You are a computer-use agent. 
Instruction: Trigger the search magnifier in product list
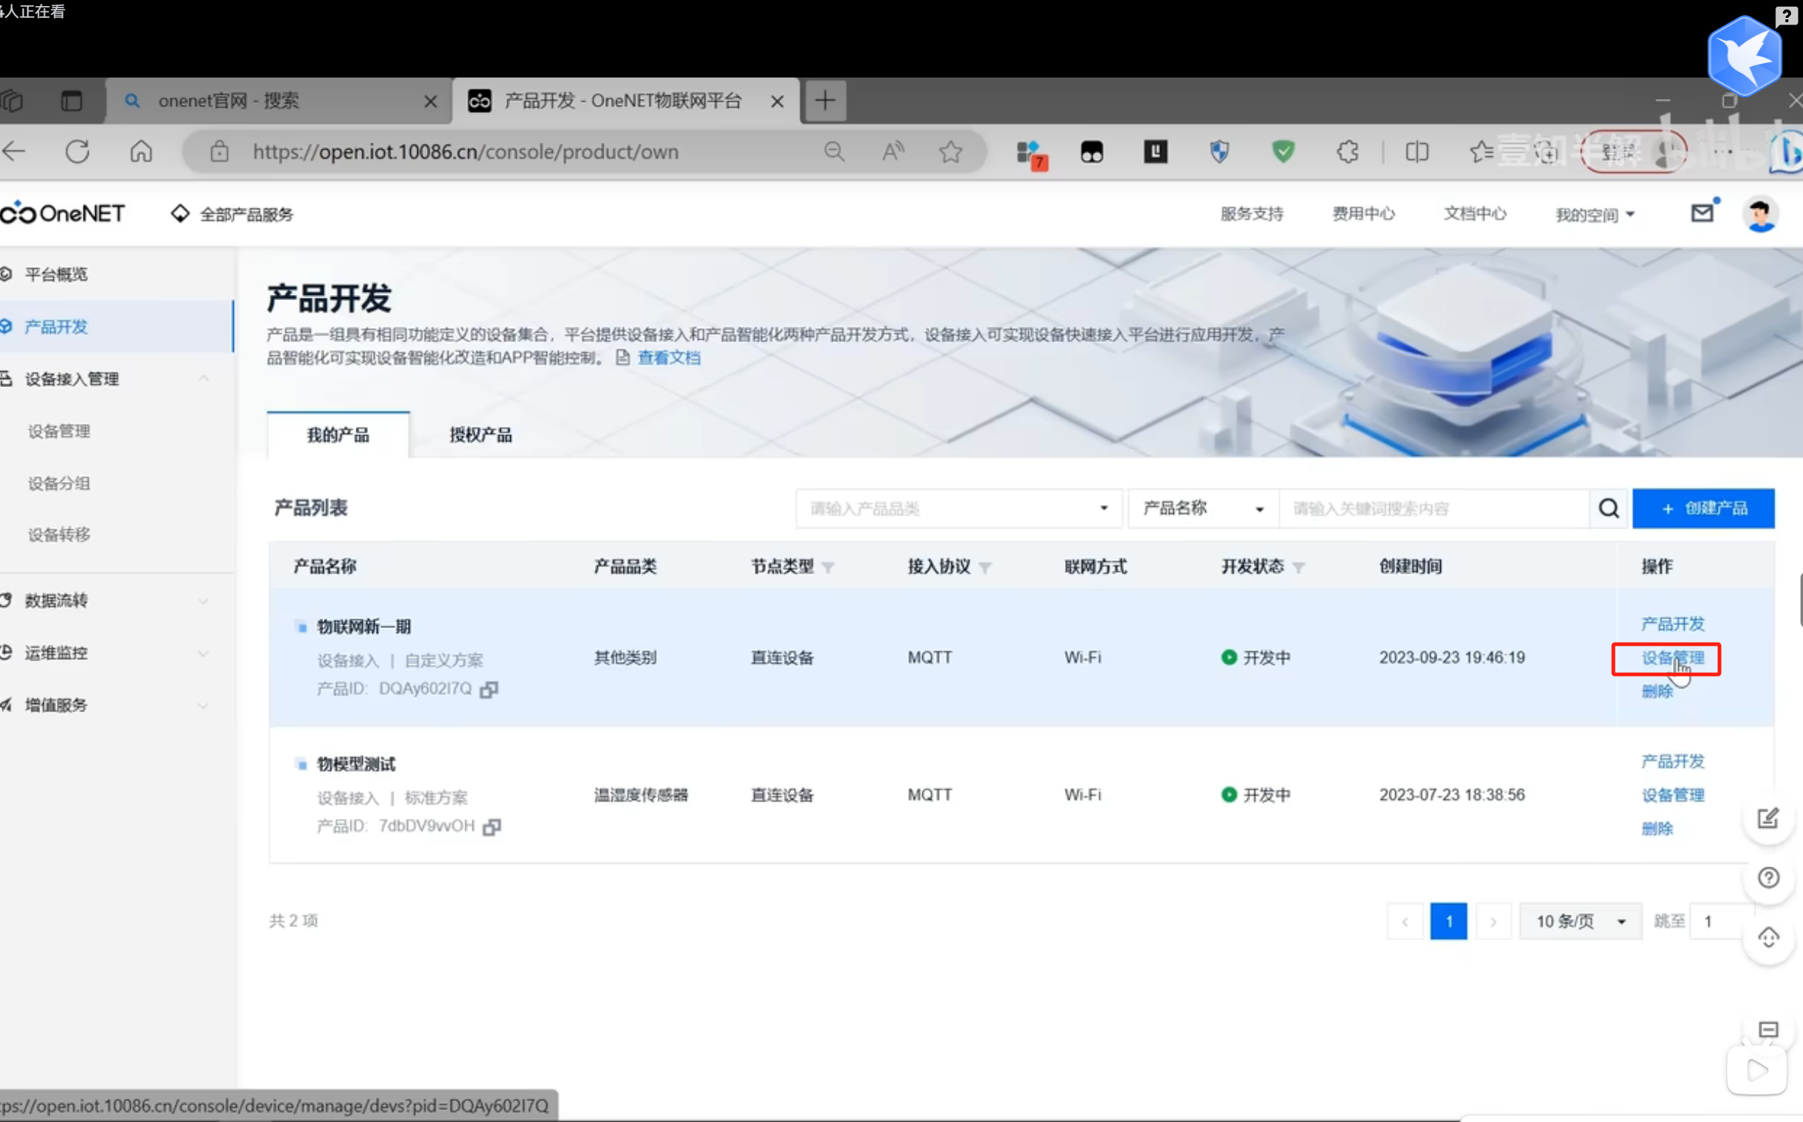1608,508
